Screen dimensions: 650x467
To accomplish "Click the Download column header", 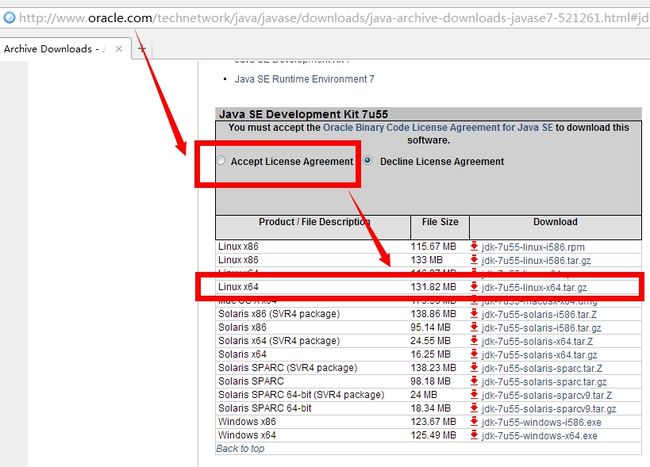I will [555, 222].
